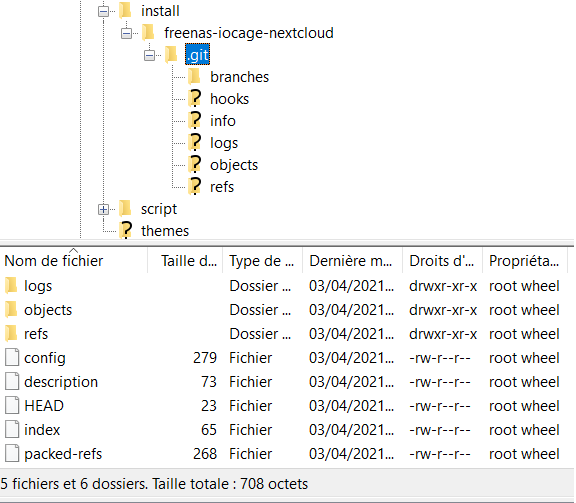Select the HEAD file in the list

[44, 406]
